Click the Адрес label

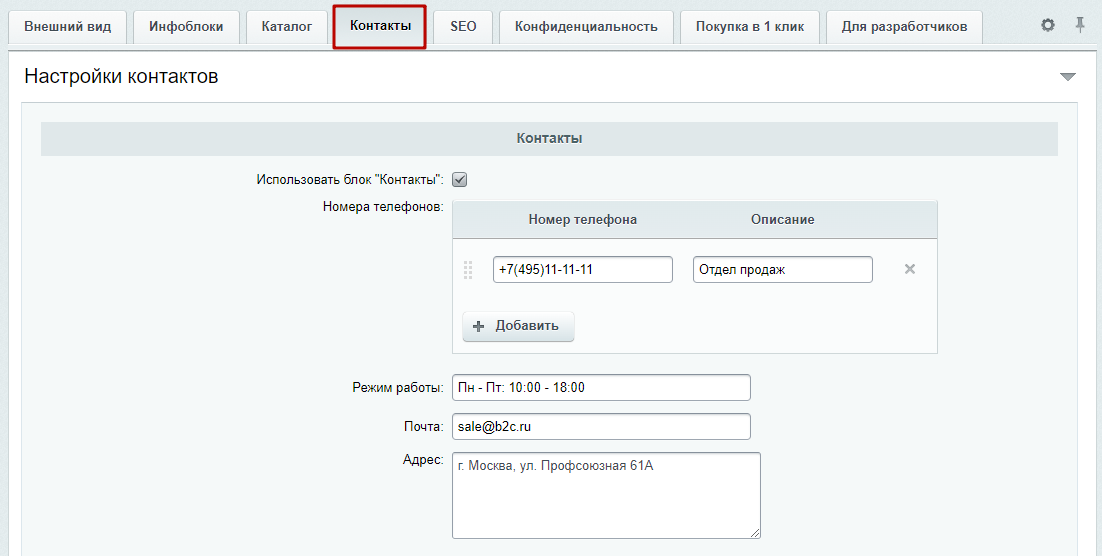[x=423, y=460]
